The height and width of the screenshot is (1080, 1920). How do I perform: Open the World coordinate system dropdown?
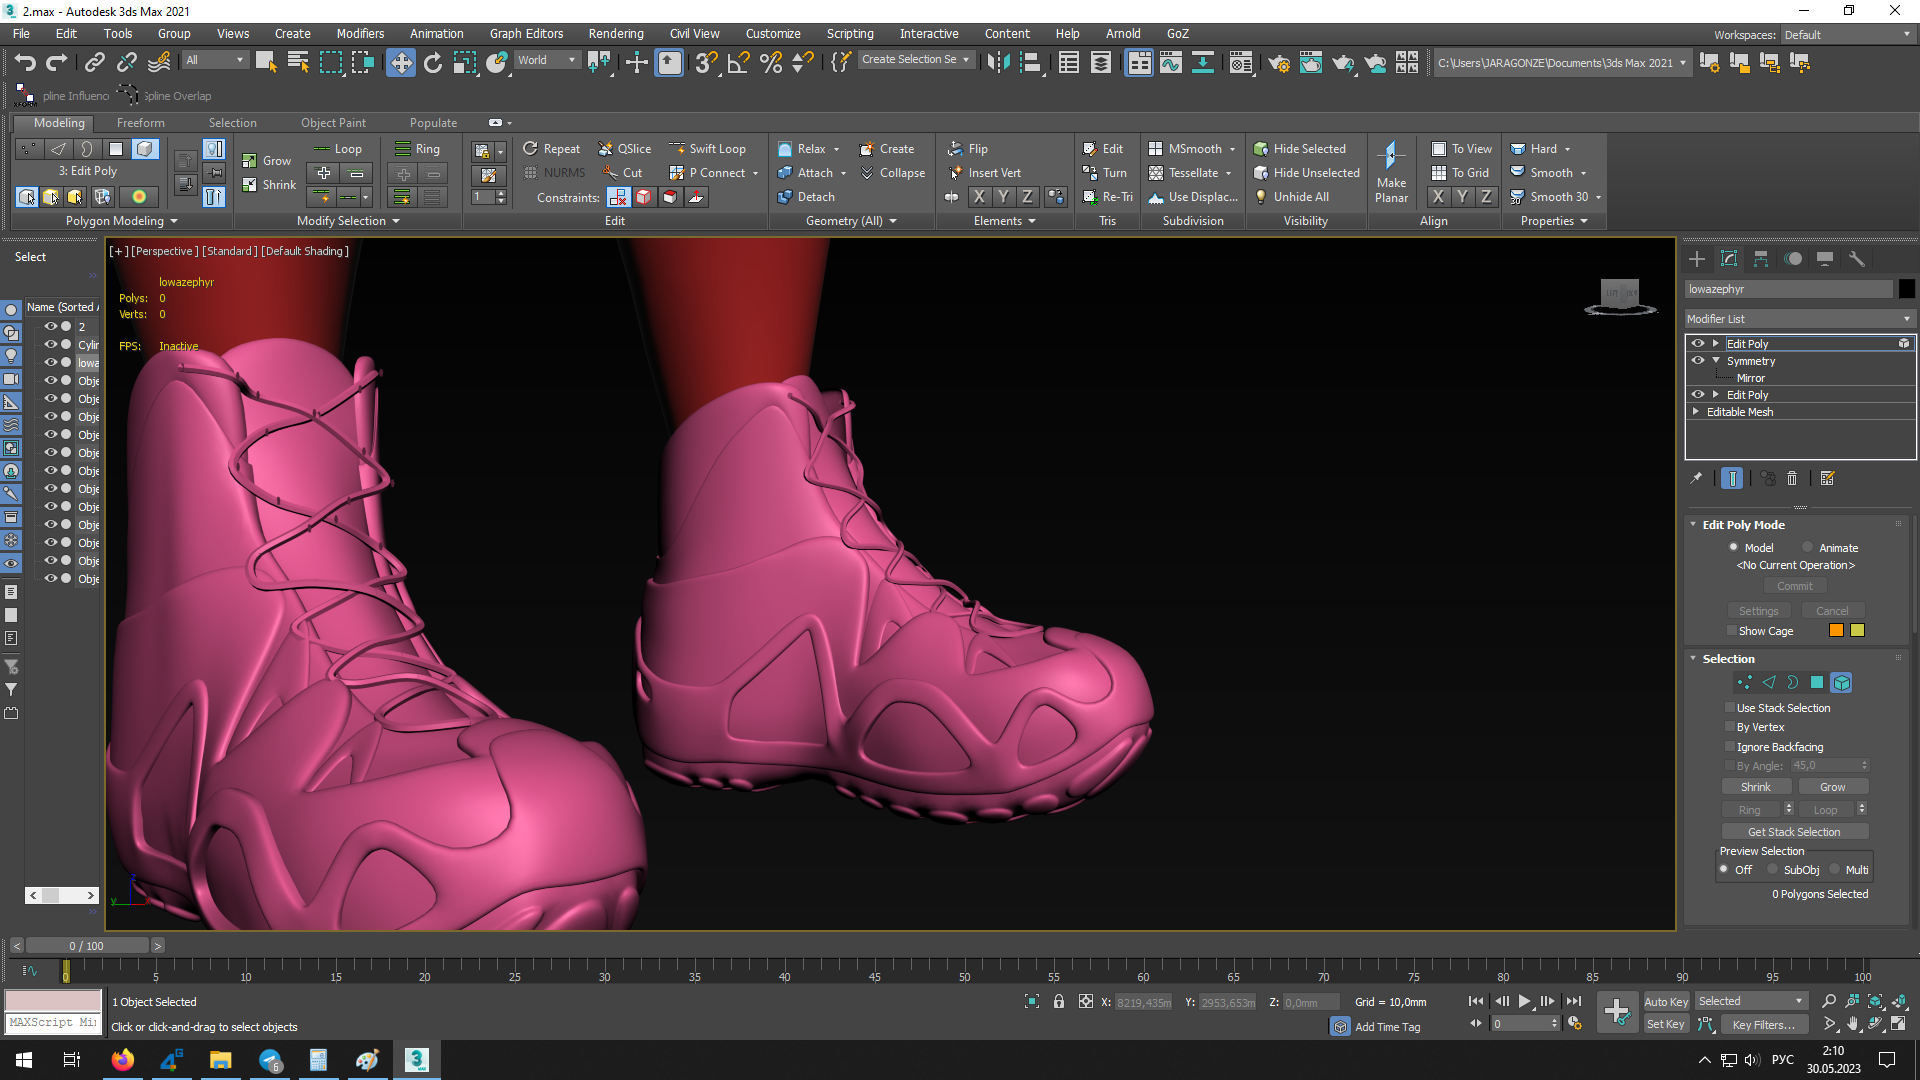pos(546,60)
